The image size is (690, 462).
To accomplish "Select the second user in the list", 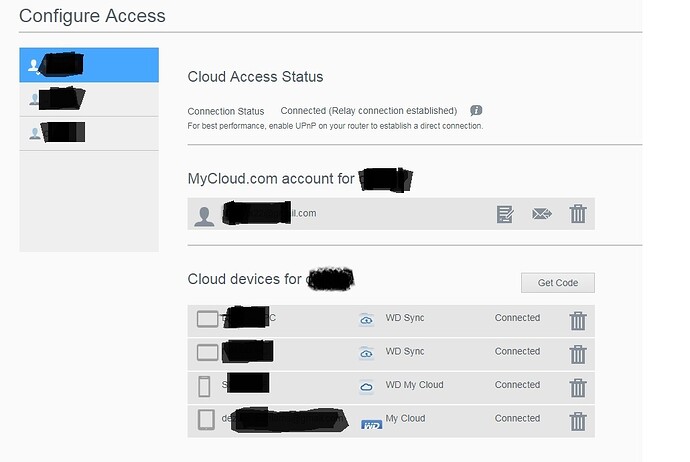I will click(x=88, y=99).
